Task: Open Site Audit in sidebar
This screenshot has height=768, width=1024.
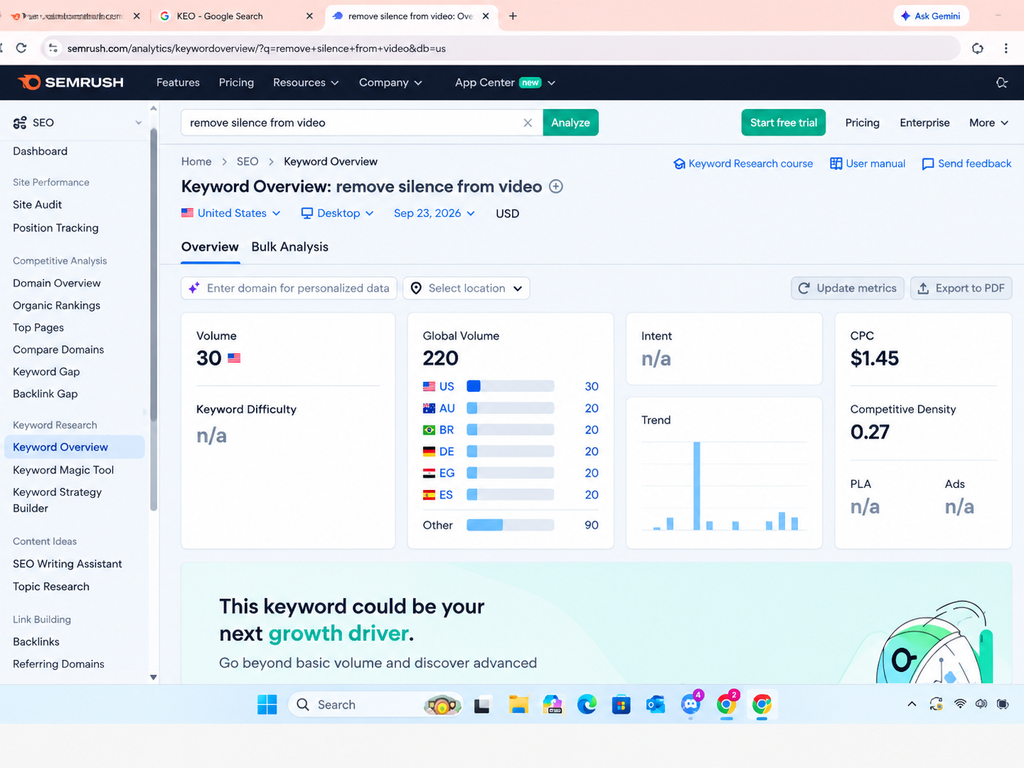Action: click(37, 204)
